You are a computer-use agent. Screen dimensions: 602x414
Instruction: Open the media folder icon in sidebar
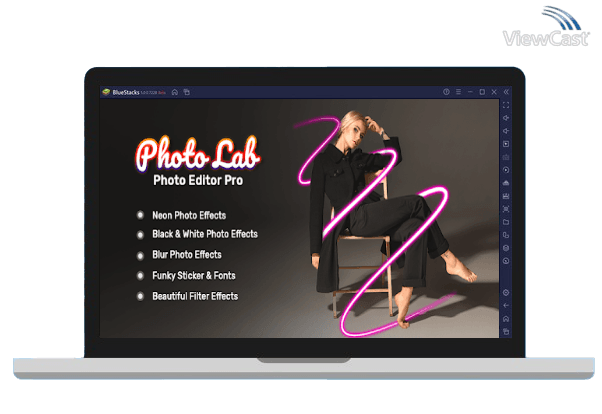point(506,222)
